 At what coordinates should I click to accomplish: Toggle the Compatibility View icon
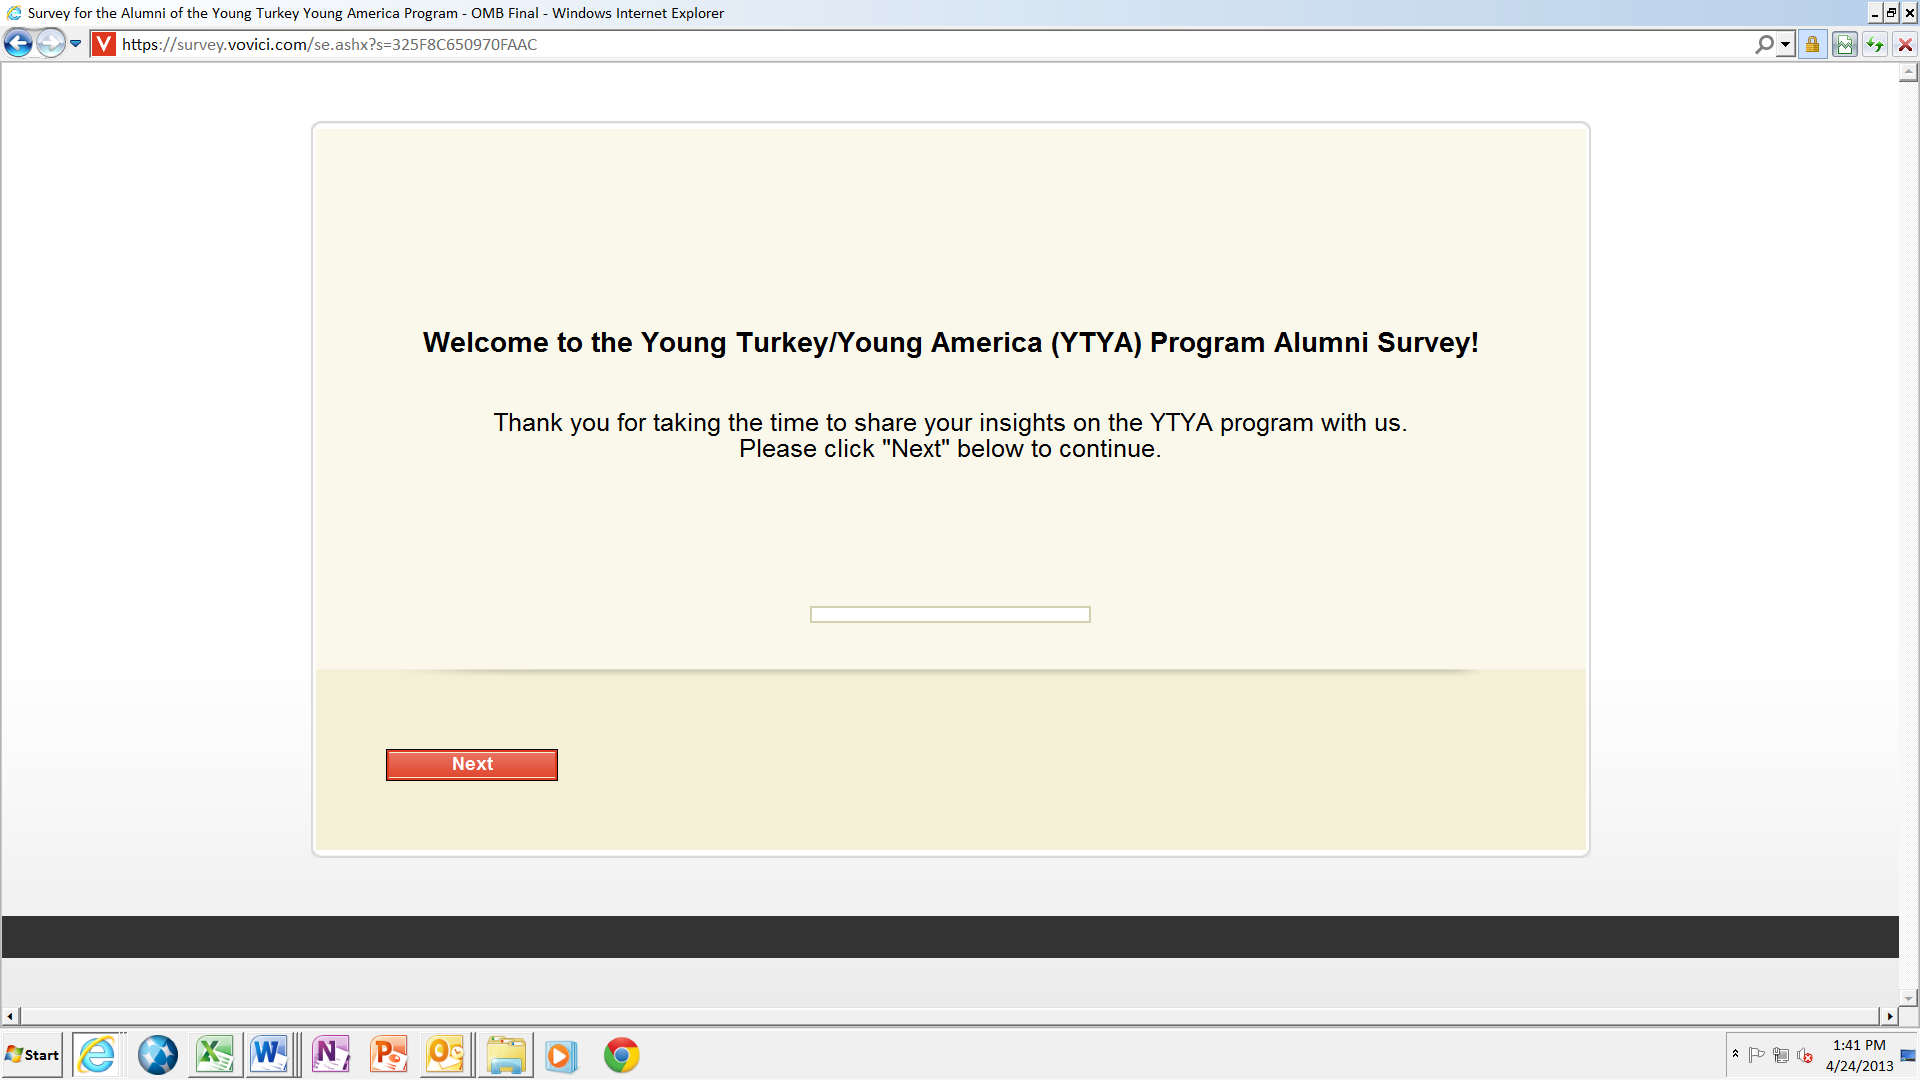1845,44
